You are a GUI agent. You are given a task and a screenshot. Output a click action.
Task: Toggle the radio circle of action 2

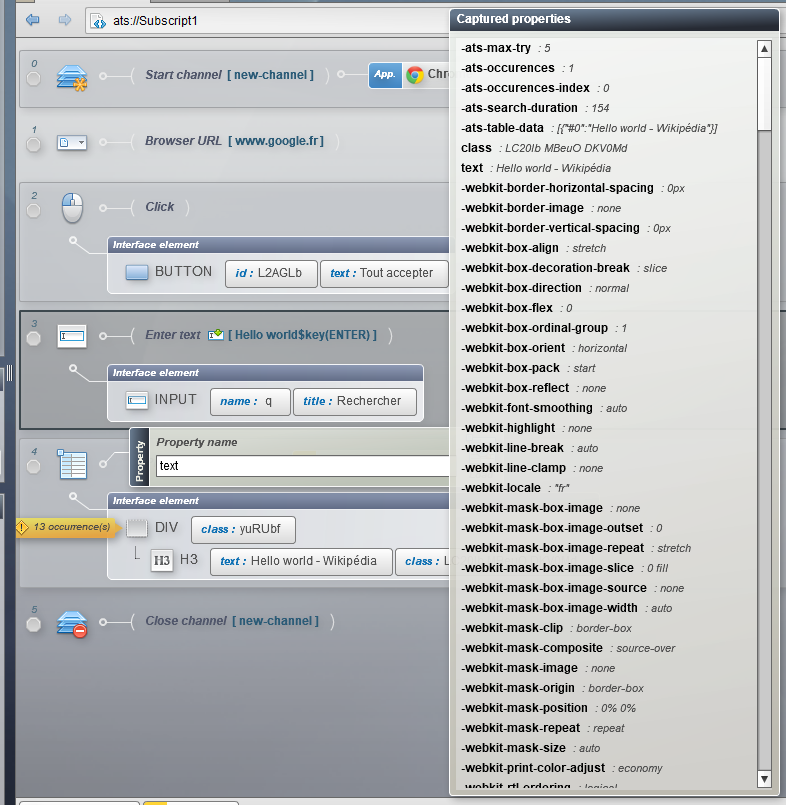tap(34, 210)
